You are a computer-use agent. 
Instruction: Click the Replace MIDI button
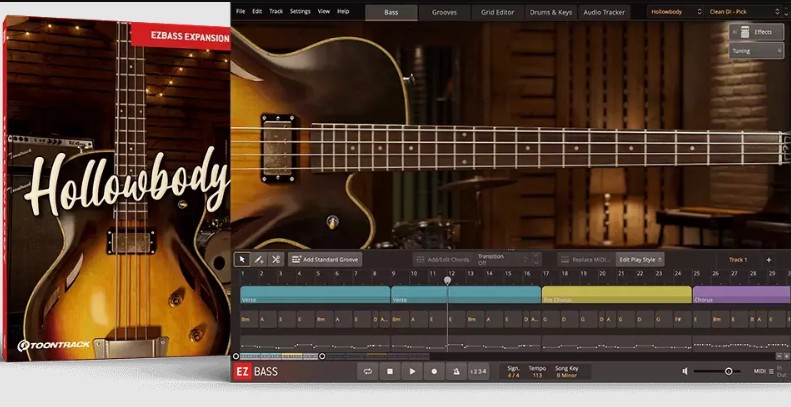586,260
